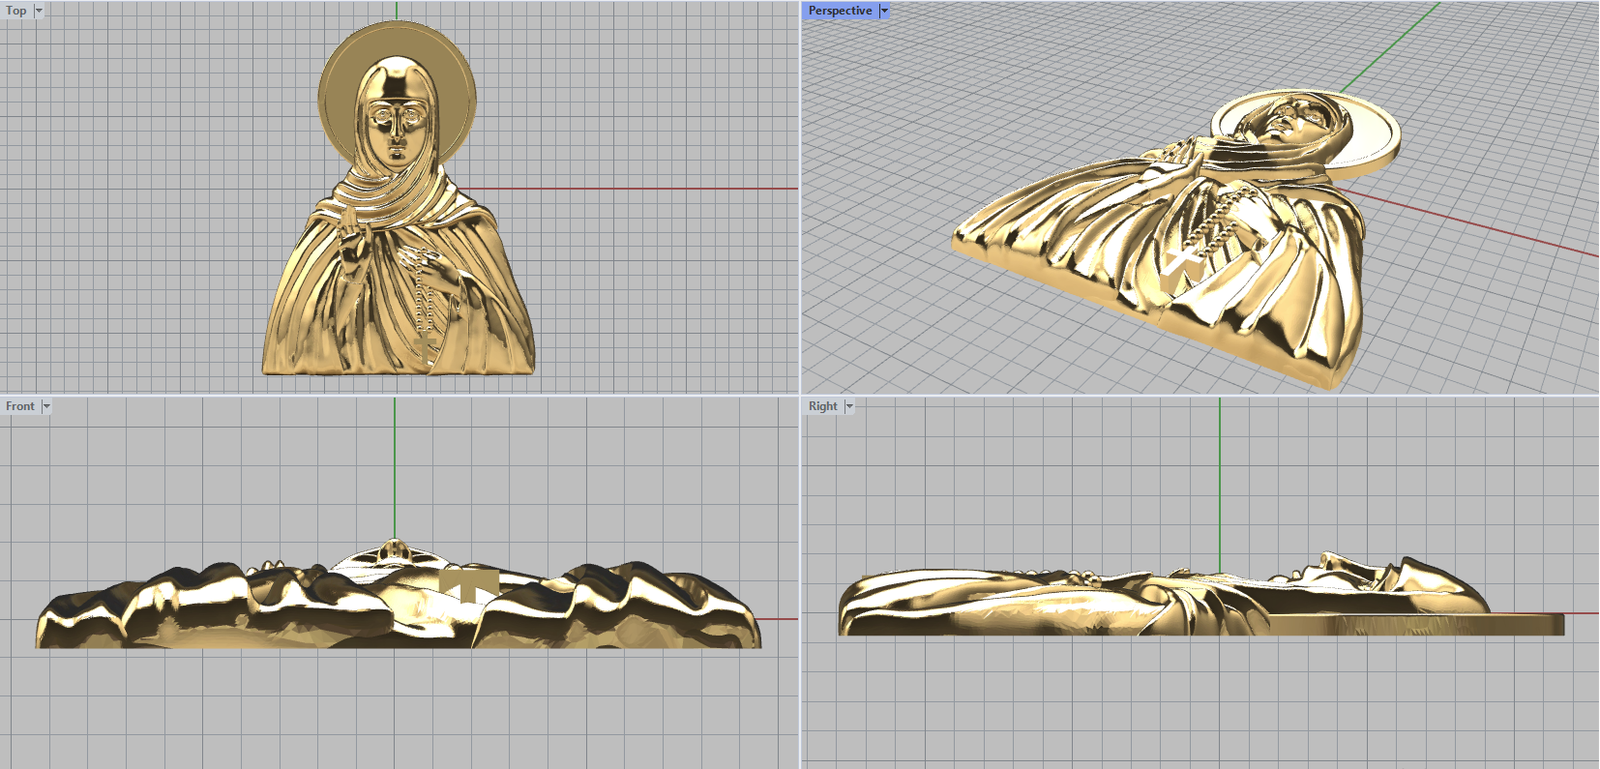The width and height of the screenshot is (1600, 769).
Task: Open the Front viewport dropdown arrow
Action: pyautogui.click(x=46, y=406)
